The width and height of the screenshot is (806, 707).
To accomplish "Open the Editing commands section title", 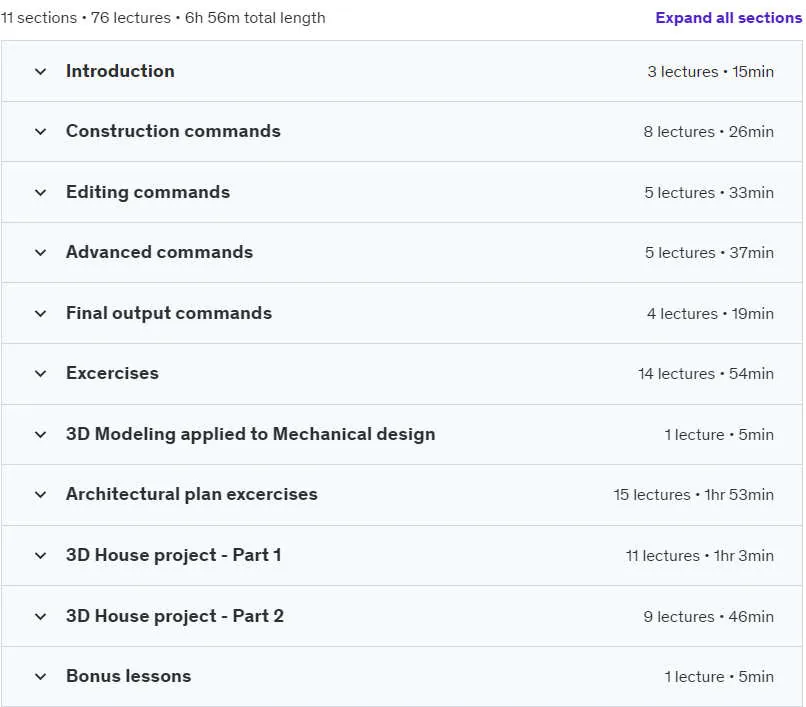I will click(x=148, y=192).
